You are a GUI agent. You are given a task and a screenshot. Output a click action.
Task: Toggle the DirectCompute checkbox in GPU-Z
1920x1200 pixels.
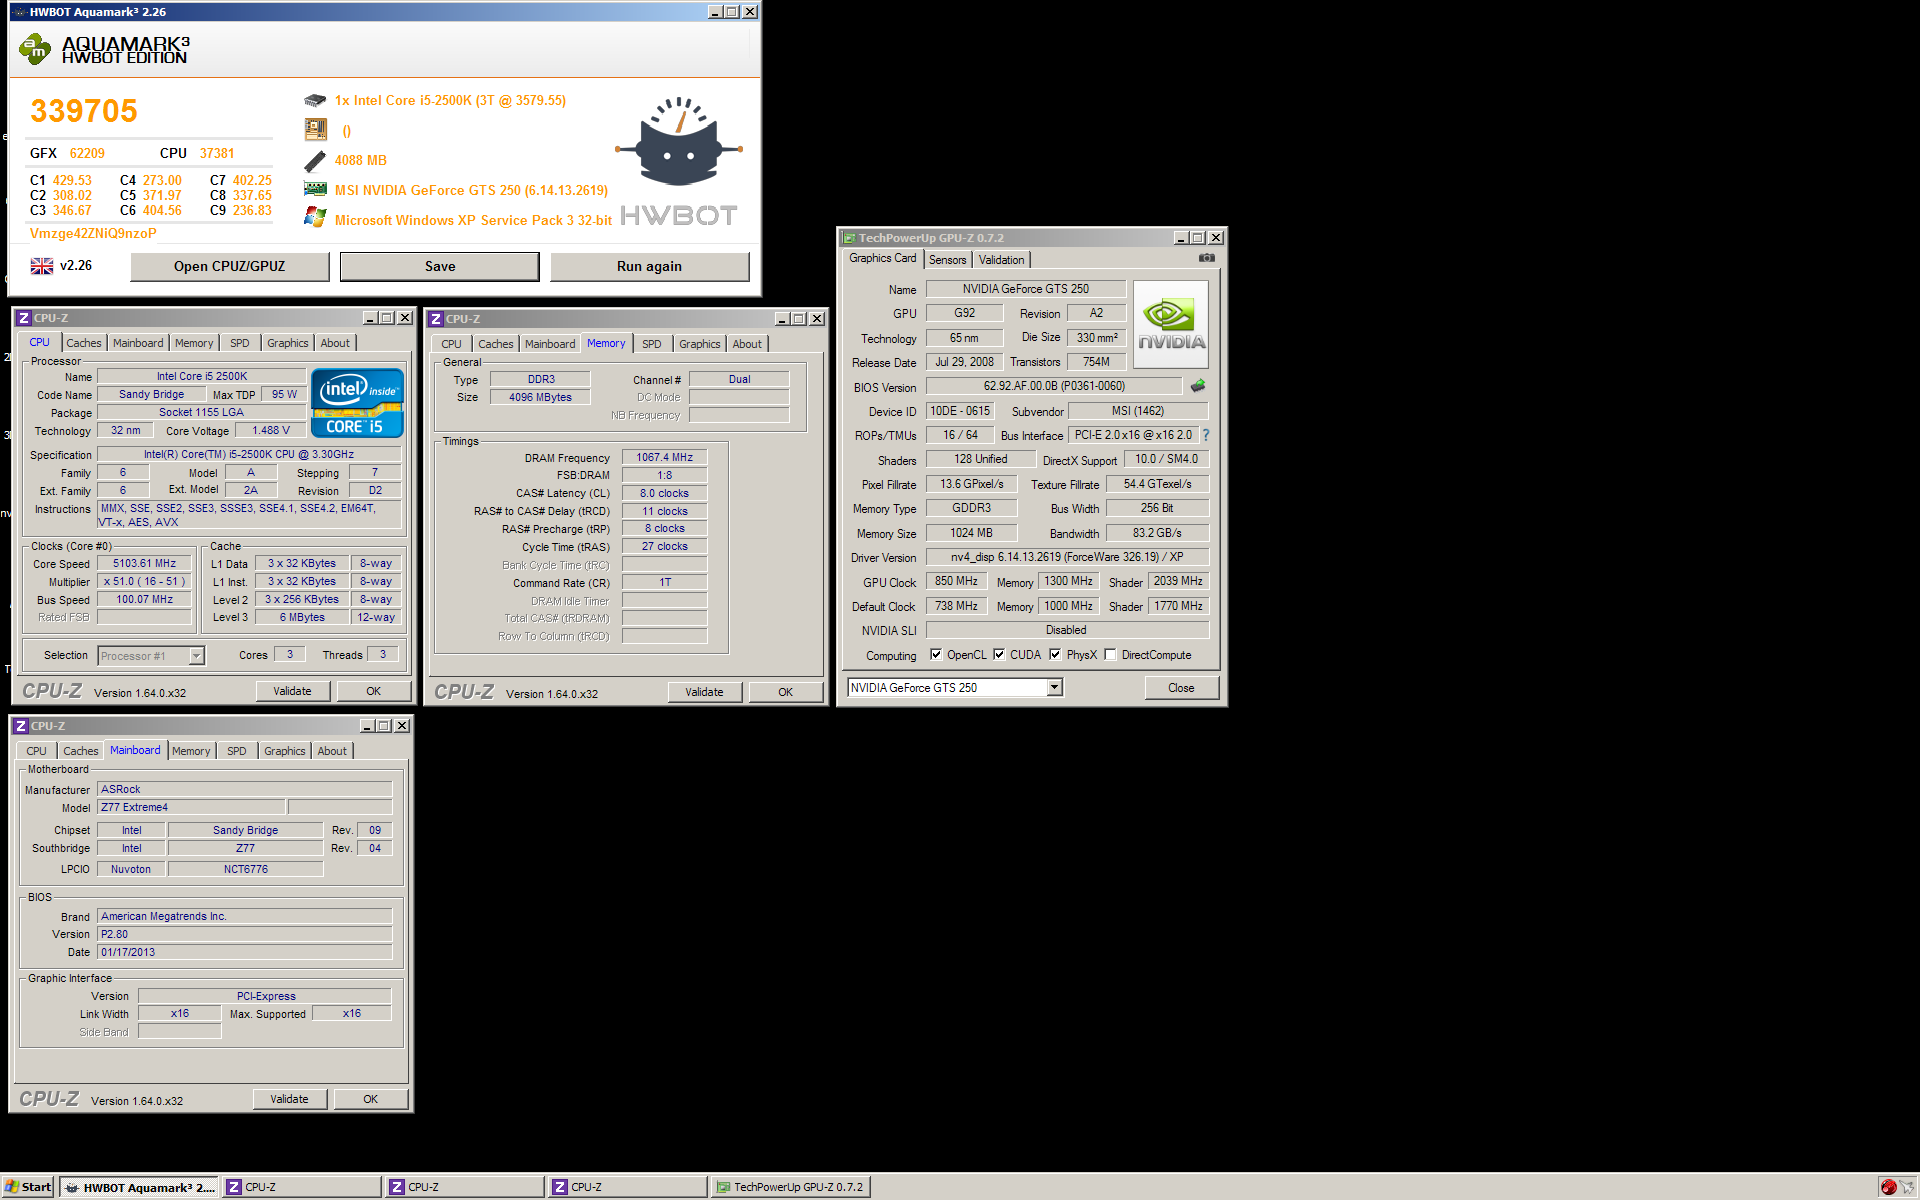(1110, 655)
